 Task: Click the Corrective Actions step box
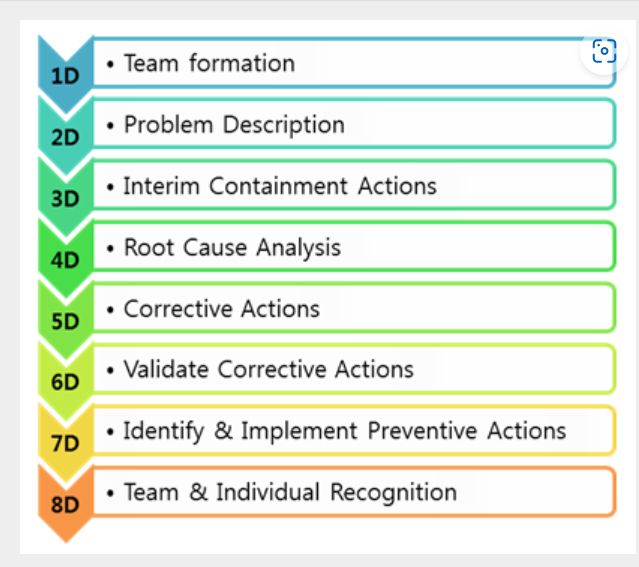coord(354,308)
